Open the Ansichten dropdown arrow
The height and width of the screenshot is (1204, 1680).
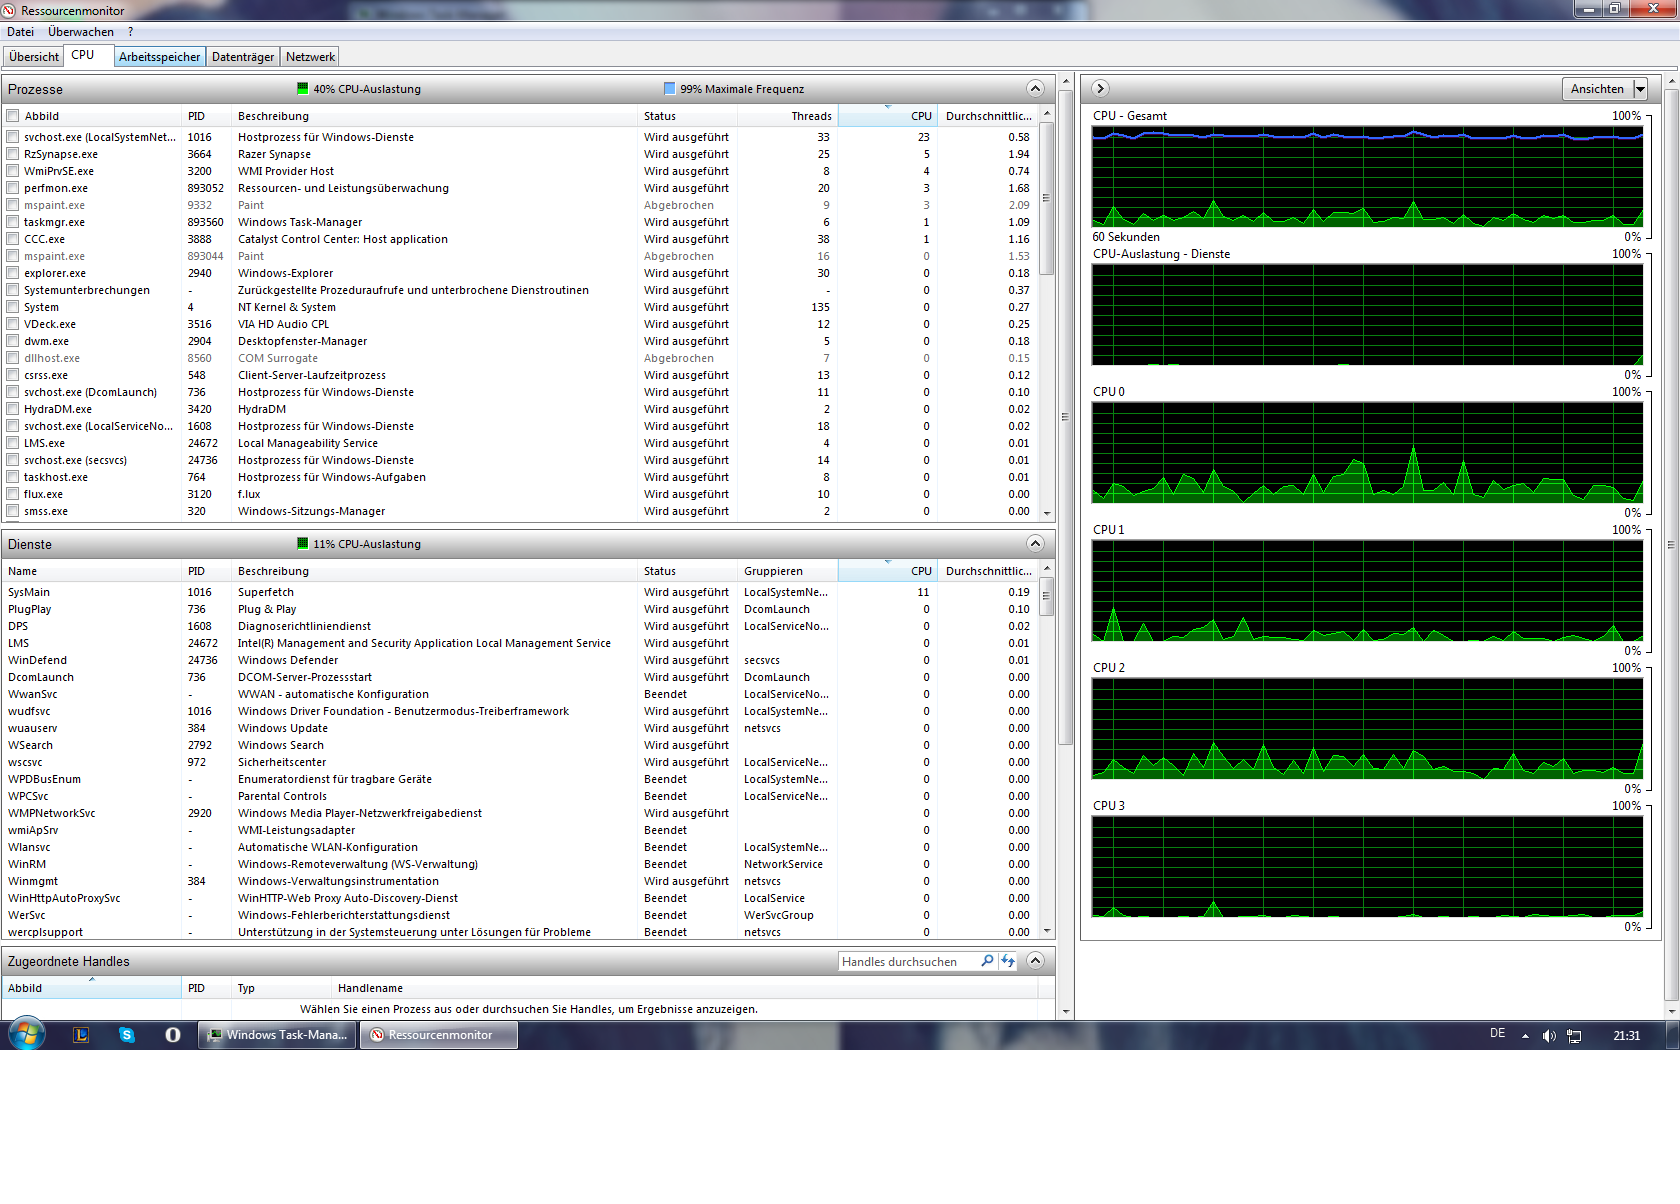[1640, 89]
